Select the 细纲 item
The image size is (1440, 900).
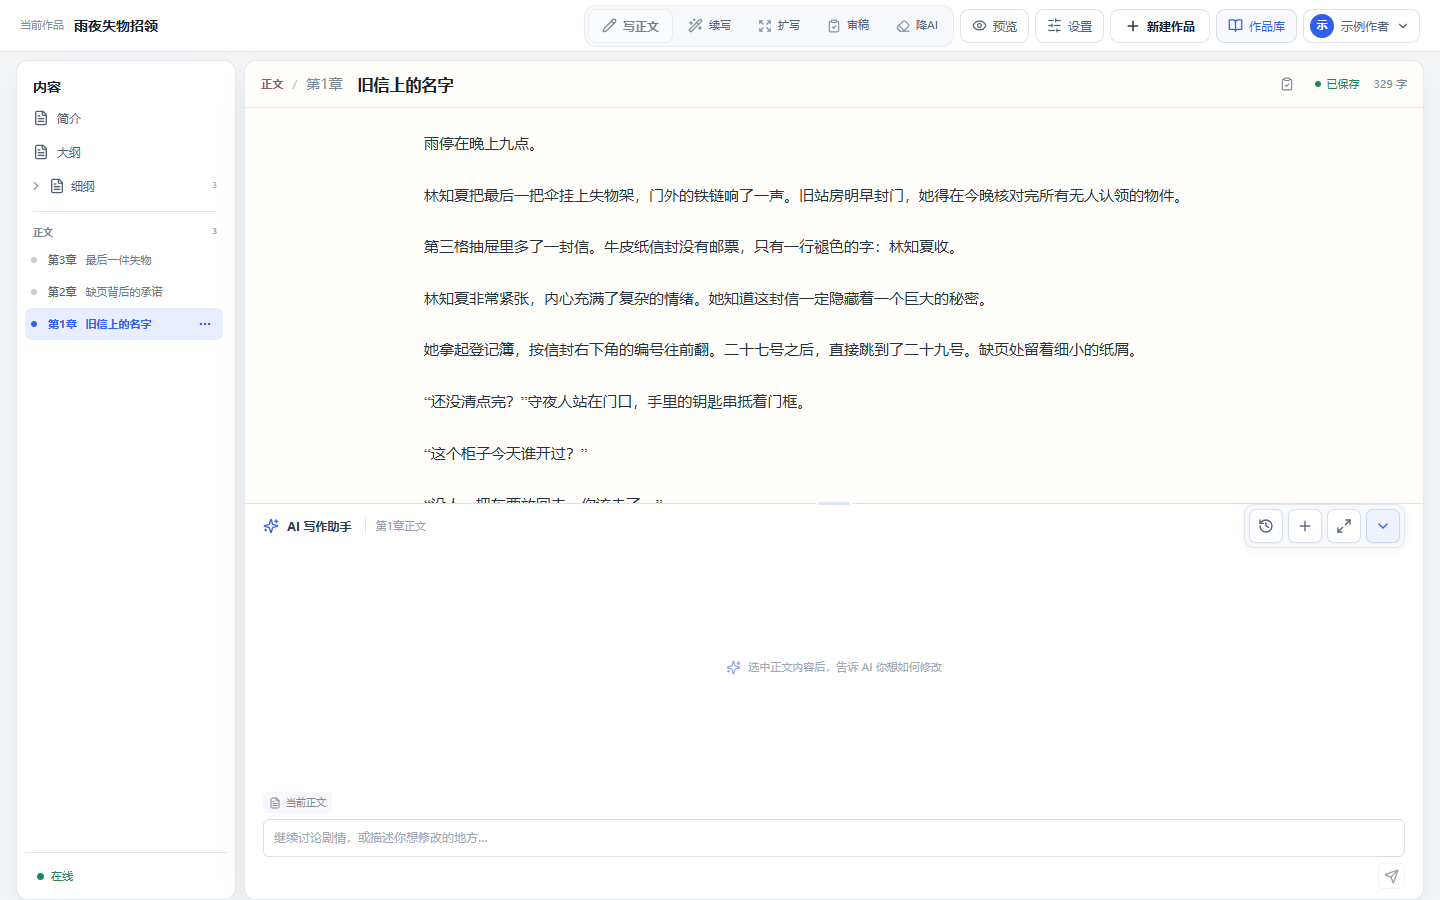(x=83, y=186)
